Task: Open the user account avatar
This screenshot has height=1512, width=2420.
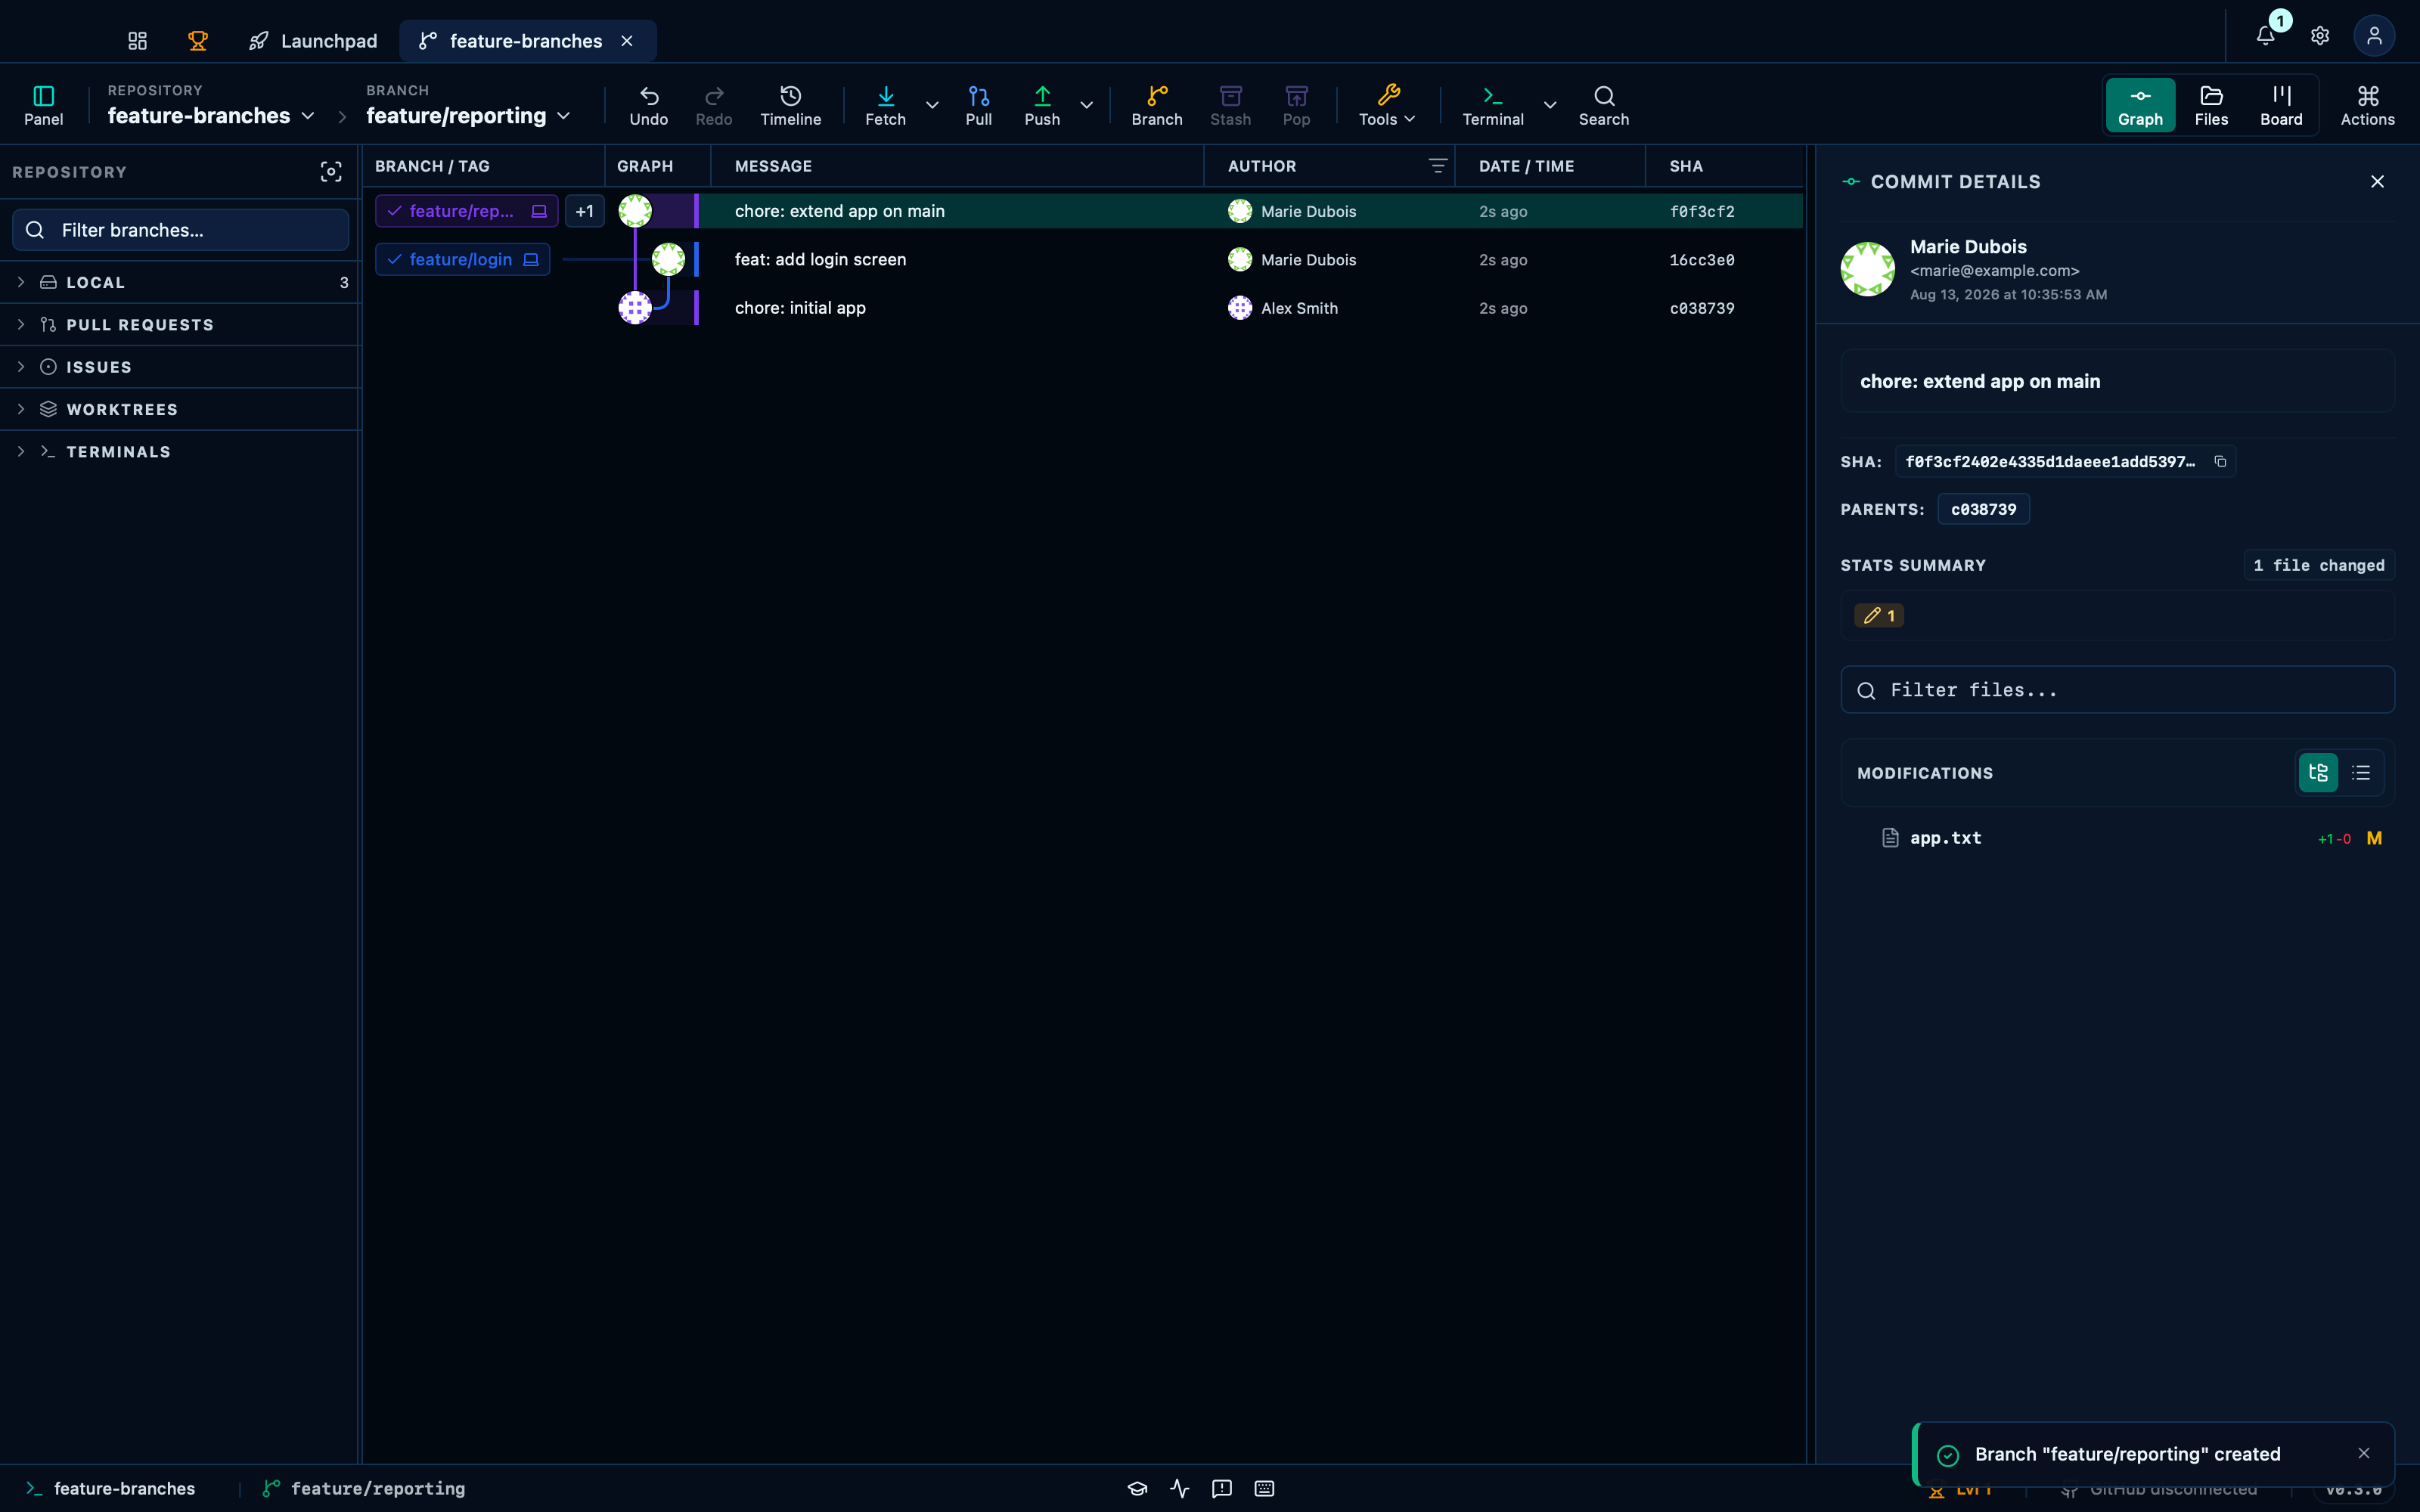Action: (x=2374, y=36)
